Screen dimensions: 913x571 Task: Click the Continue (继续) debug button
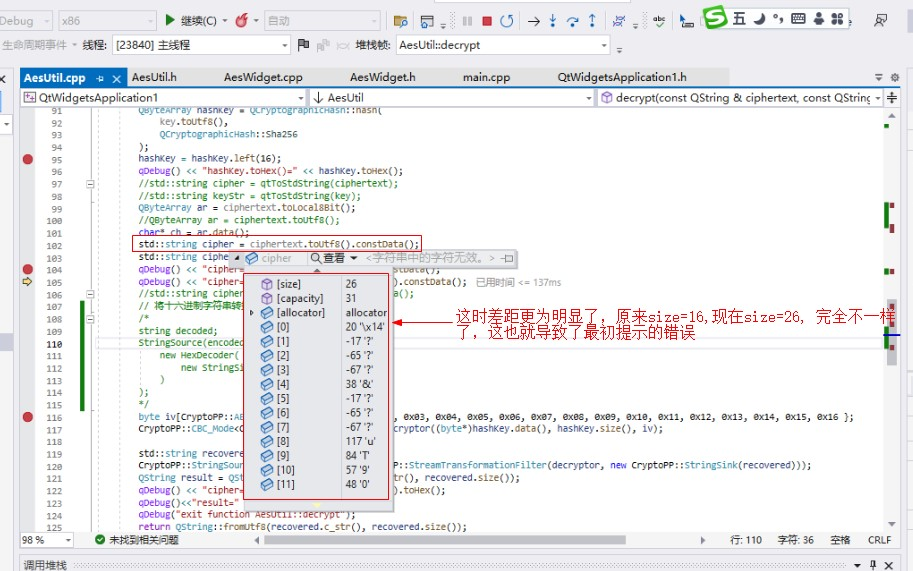click(191, 21)
